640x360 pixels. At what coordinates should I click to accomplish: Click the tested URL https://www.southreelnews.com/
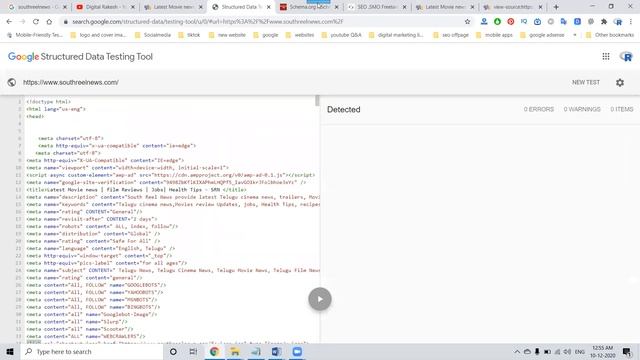tap(71, 82)
